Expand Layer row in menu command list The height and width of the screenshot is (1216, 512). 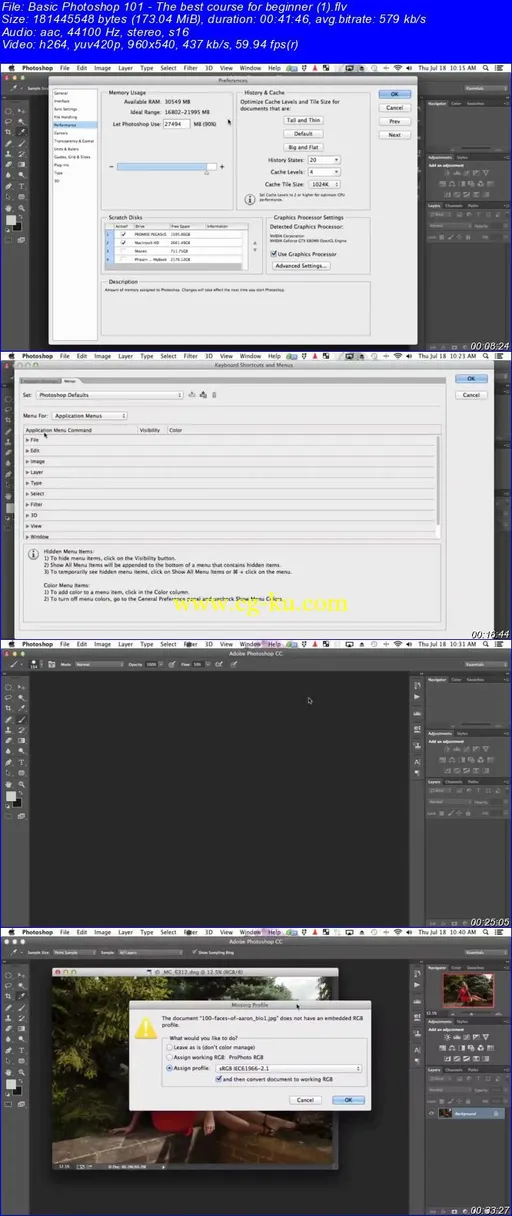(27, 472)
